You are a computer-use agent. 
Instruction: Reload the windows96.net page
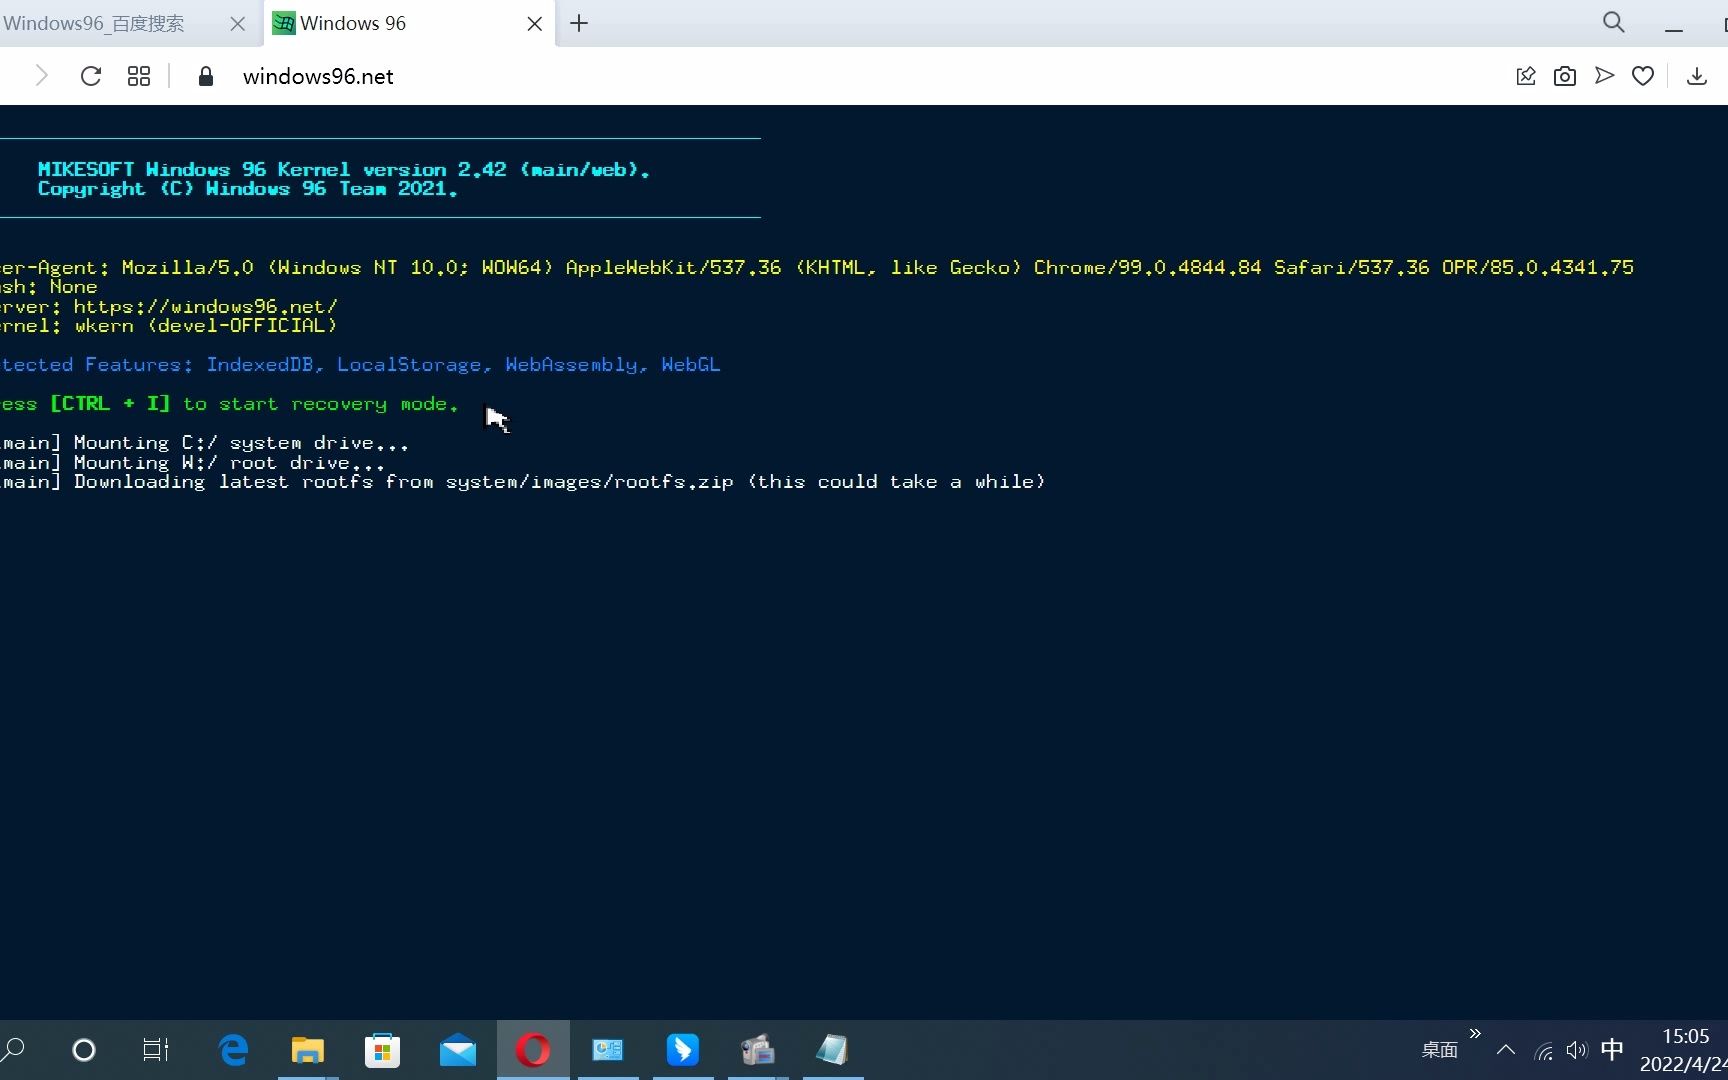click(x=91, y=76)
